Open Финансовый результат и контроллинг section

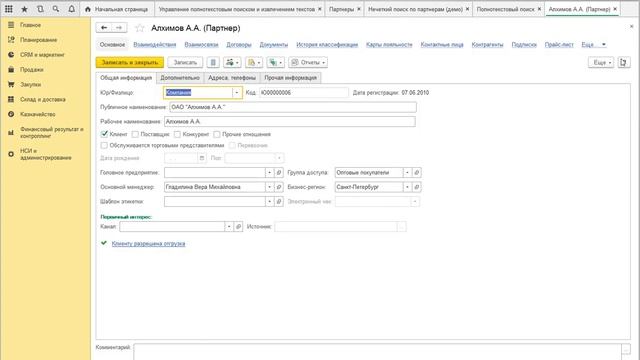(x=51, y=132)
